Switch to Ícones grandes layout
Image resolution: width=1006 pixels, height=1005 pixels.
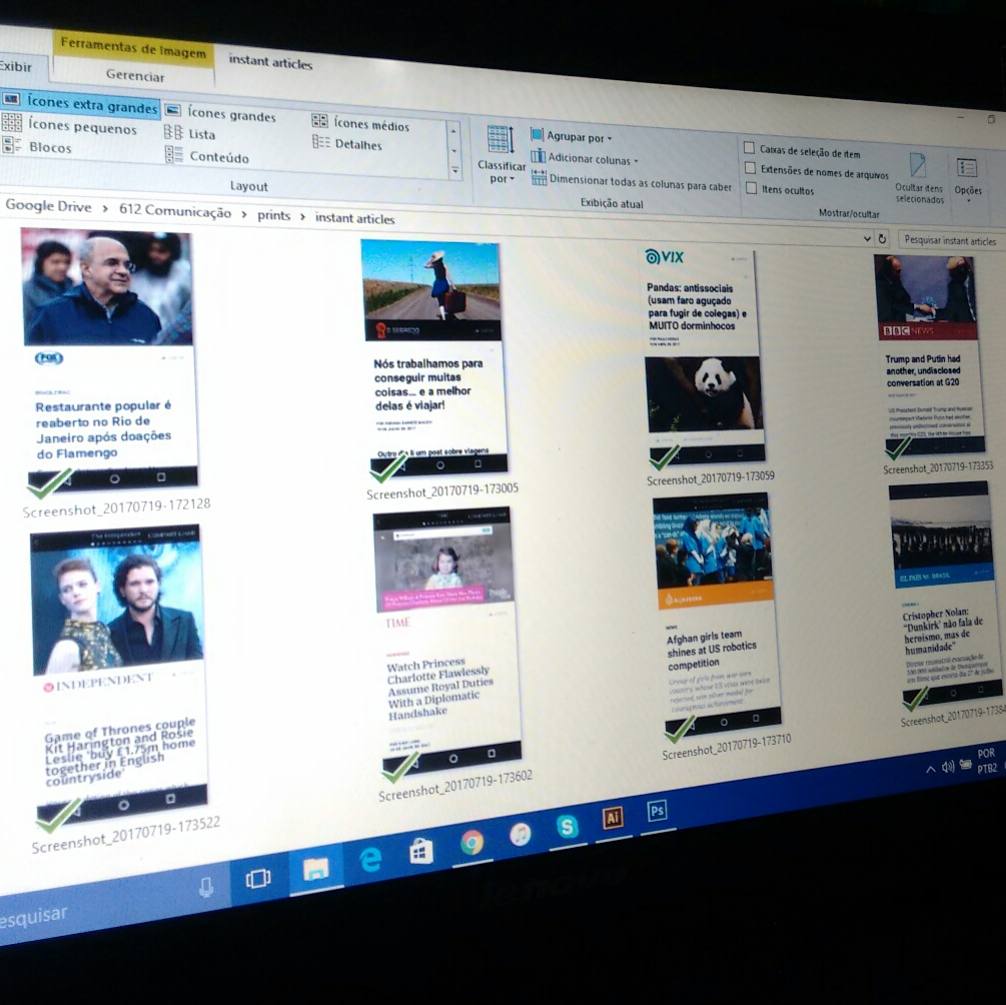221,114
